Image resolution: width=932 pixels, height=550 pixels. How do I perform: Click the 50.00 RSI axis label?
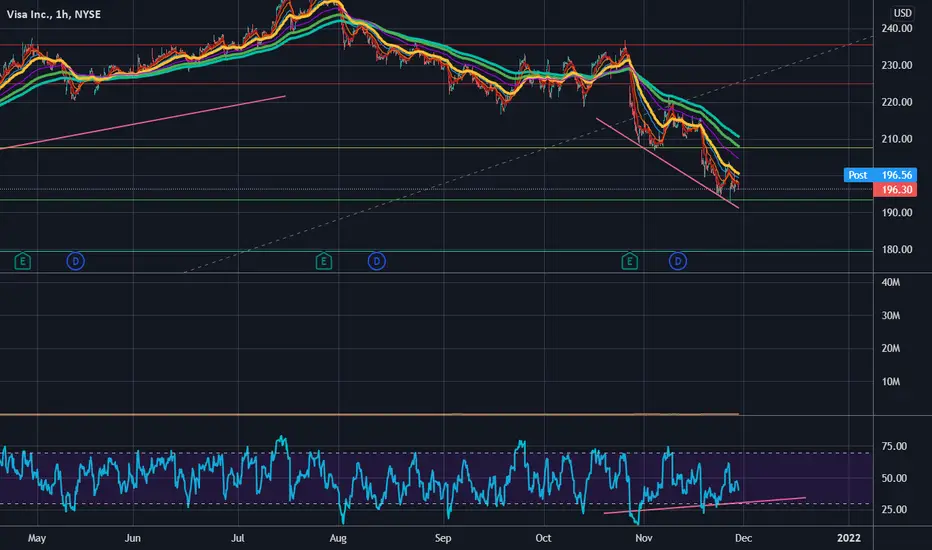click(x=894, y=478)
